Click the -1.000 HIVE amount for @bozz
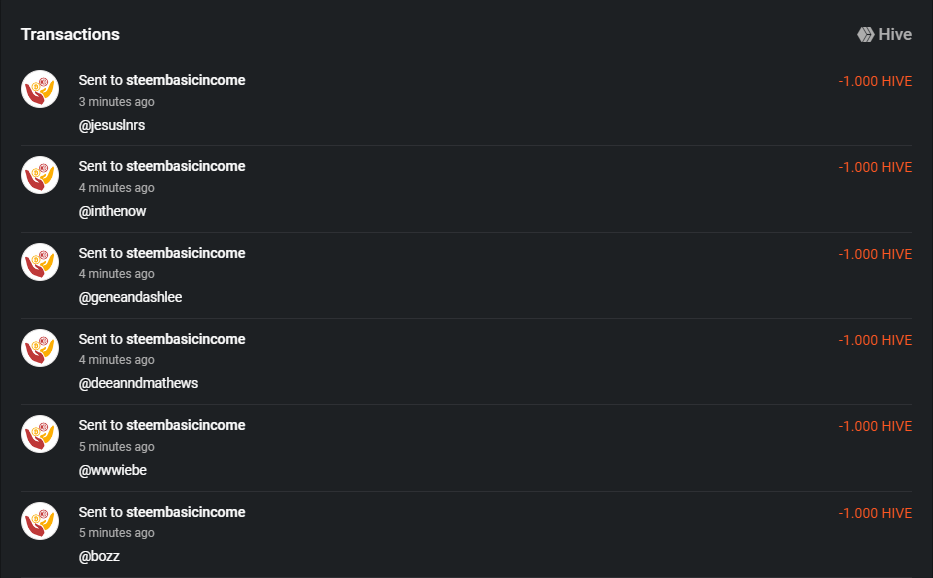The image size is (933, 578). pyautogui.click(x=875, y=513)
